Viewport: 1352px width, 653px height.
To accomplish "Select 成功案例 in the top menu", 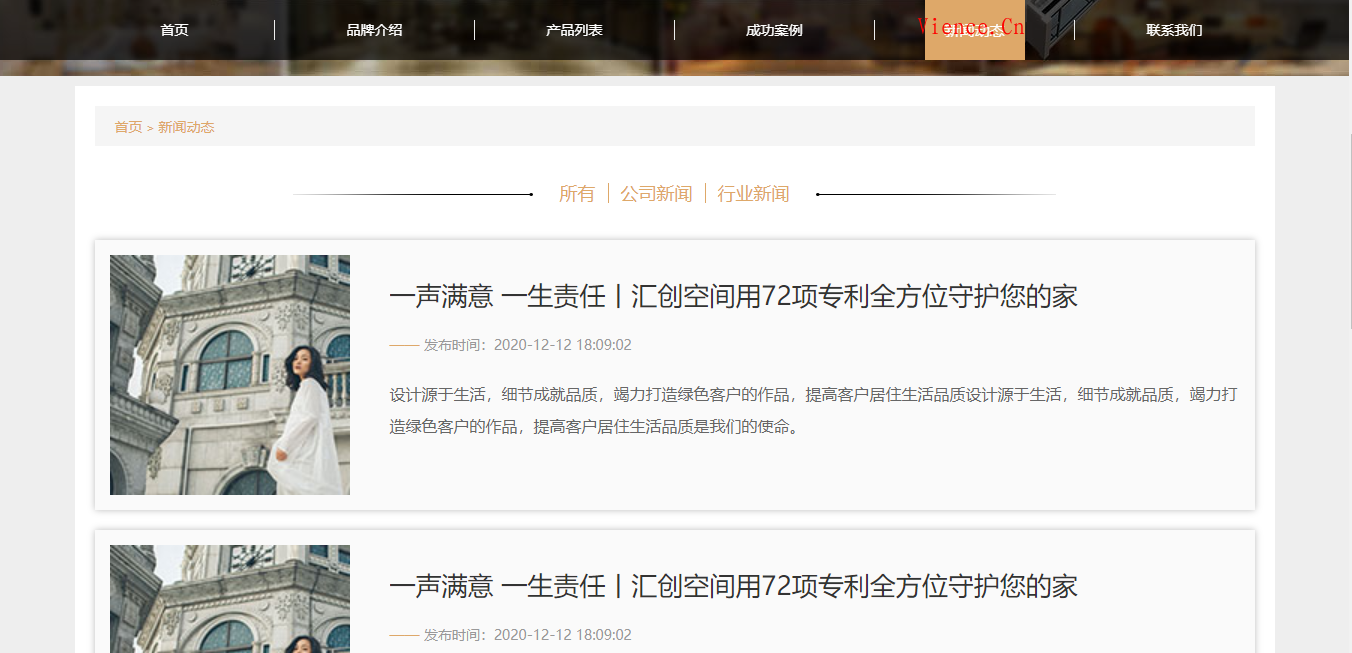I will 774,30.
